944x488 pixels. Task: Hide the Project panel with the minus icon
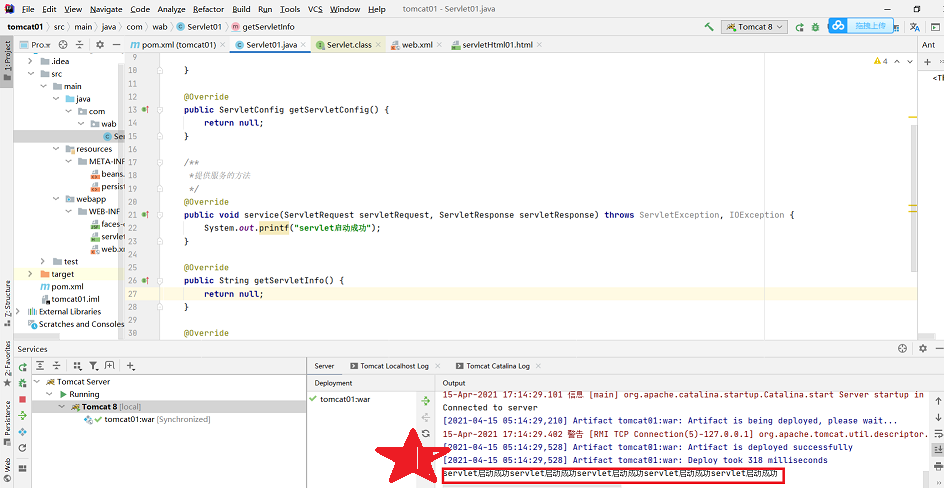116,45
